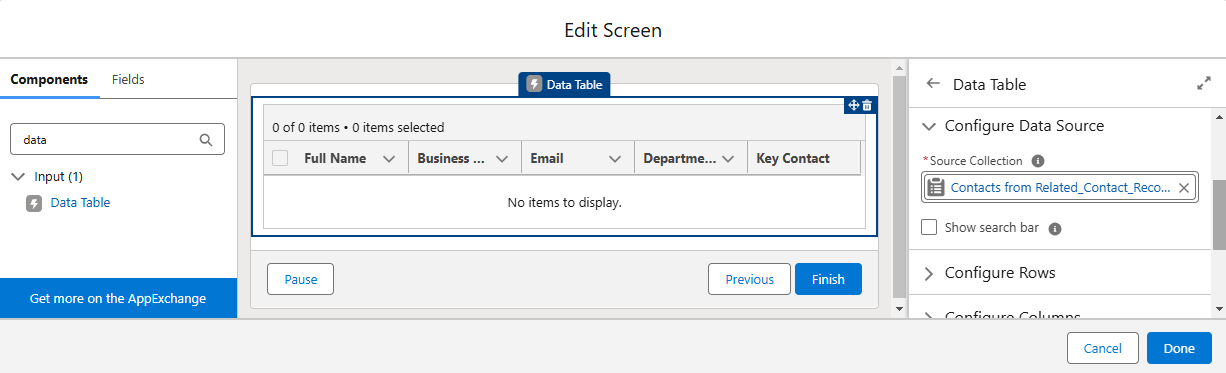The image size is (1226, 373).
Task: Click the Finish button
Action: point(828,280)
